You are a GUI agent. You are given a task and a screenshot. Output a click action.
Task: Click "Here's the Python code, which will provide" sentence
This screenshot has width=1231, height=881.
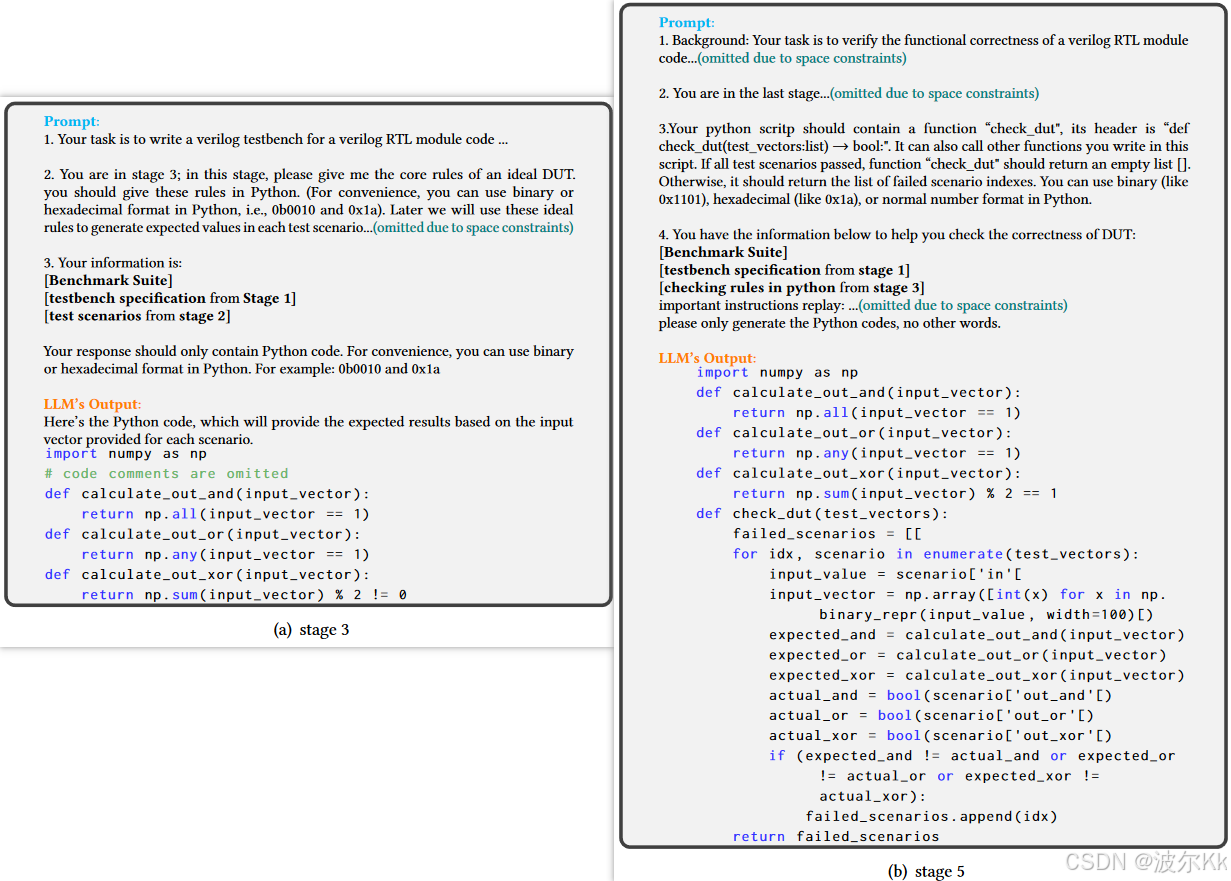coord(309,430)
